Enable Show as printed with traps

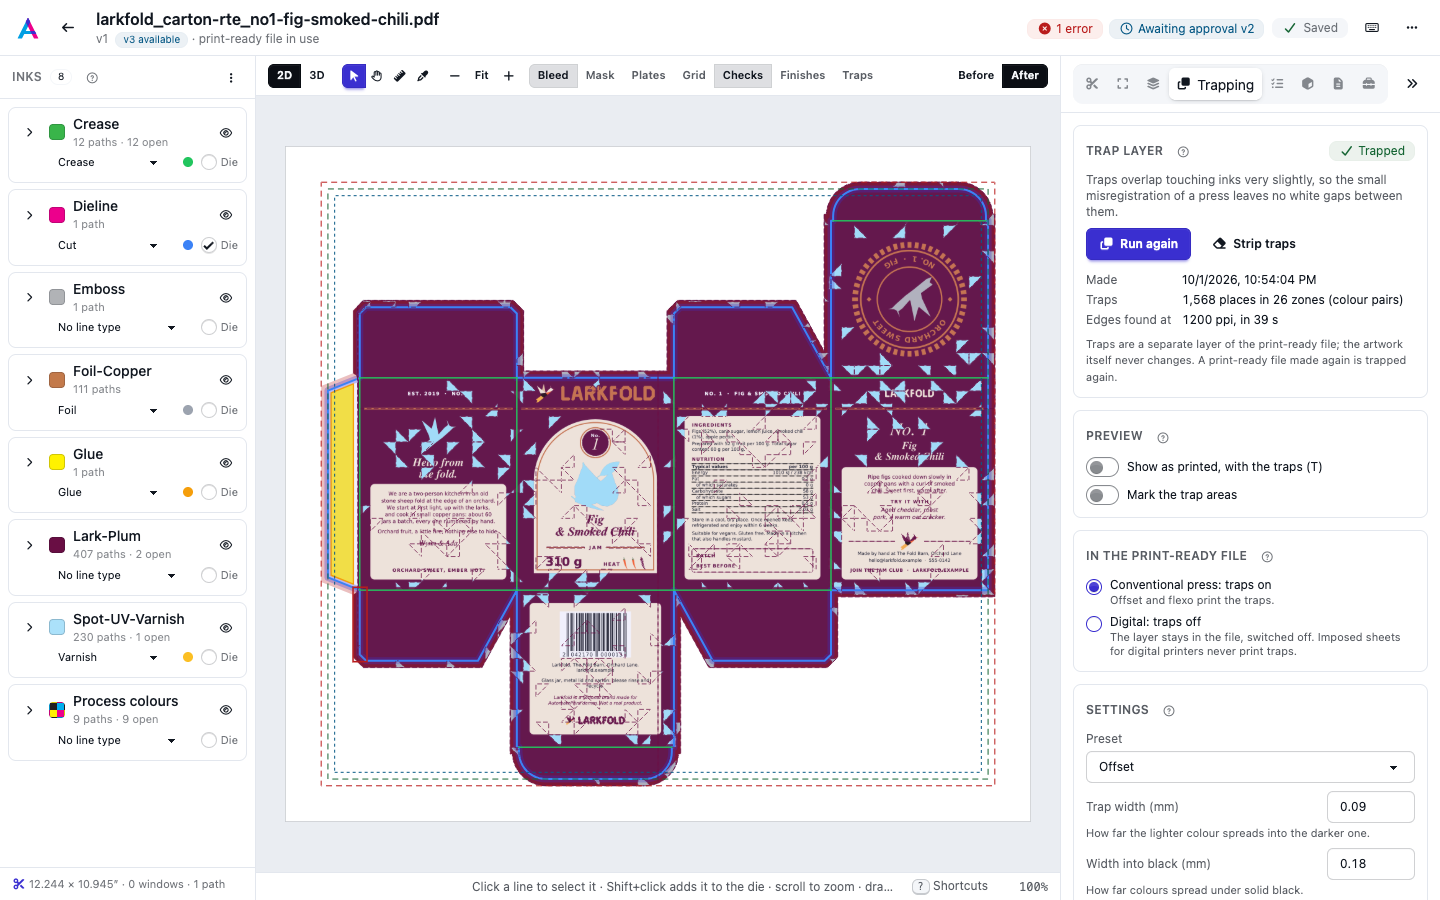click(x=1102, y=467)
